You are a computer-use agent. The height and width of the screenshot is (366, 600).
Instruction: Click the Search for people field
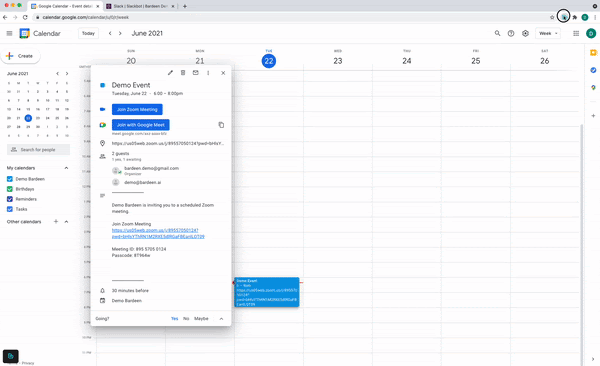38,150
